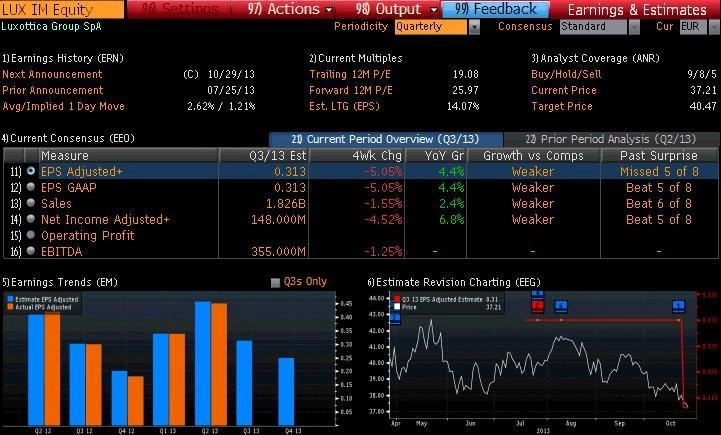Click the Measure column header

click(128, 155)
